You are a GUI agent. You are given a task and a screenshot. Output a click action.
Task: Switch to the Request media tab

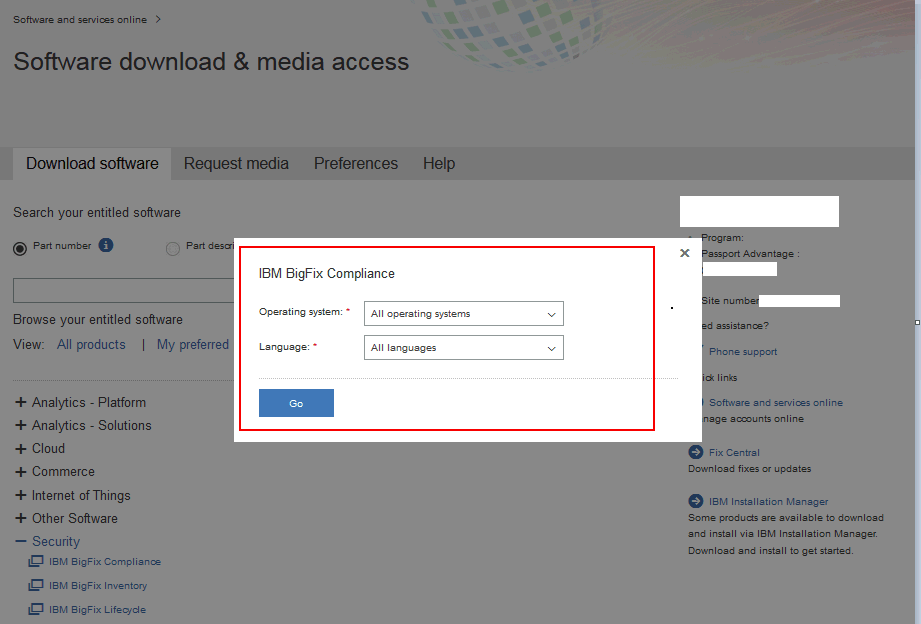(236, 163)
